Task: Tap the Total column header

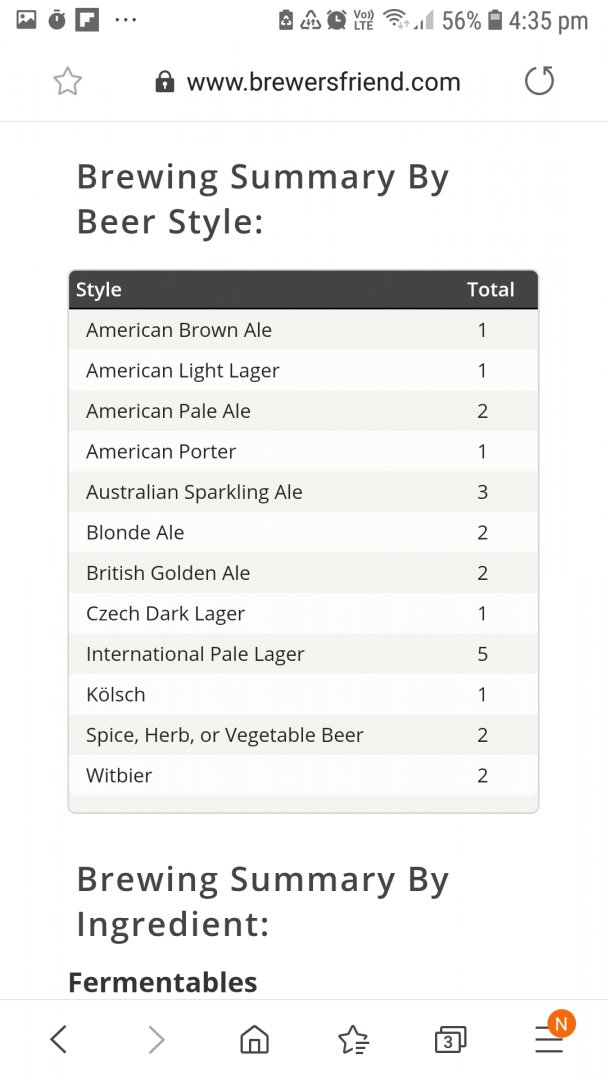Action: (x=491, y=289)
